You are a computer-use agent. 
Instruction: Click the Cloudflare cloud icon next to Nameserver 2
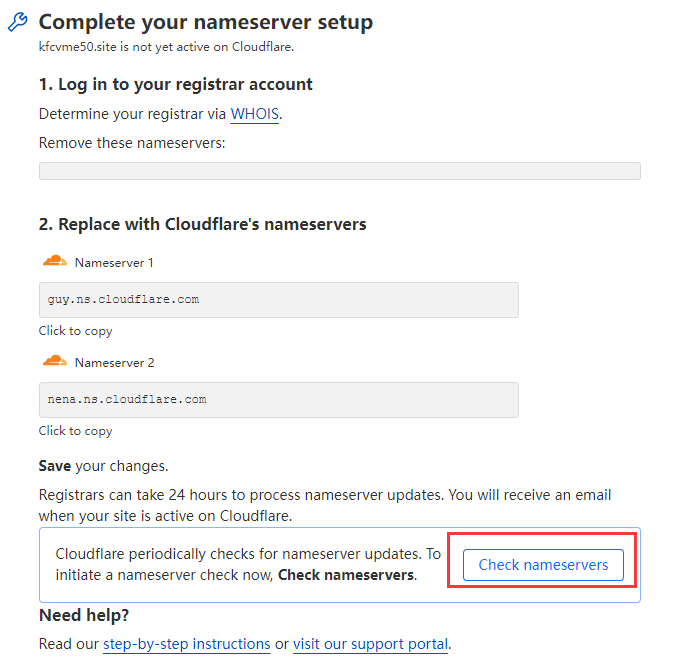click(x=54, y=361)
